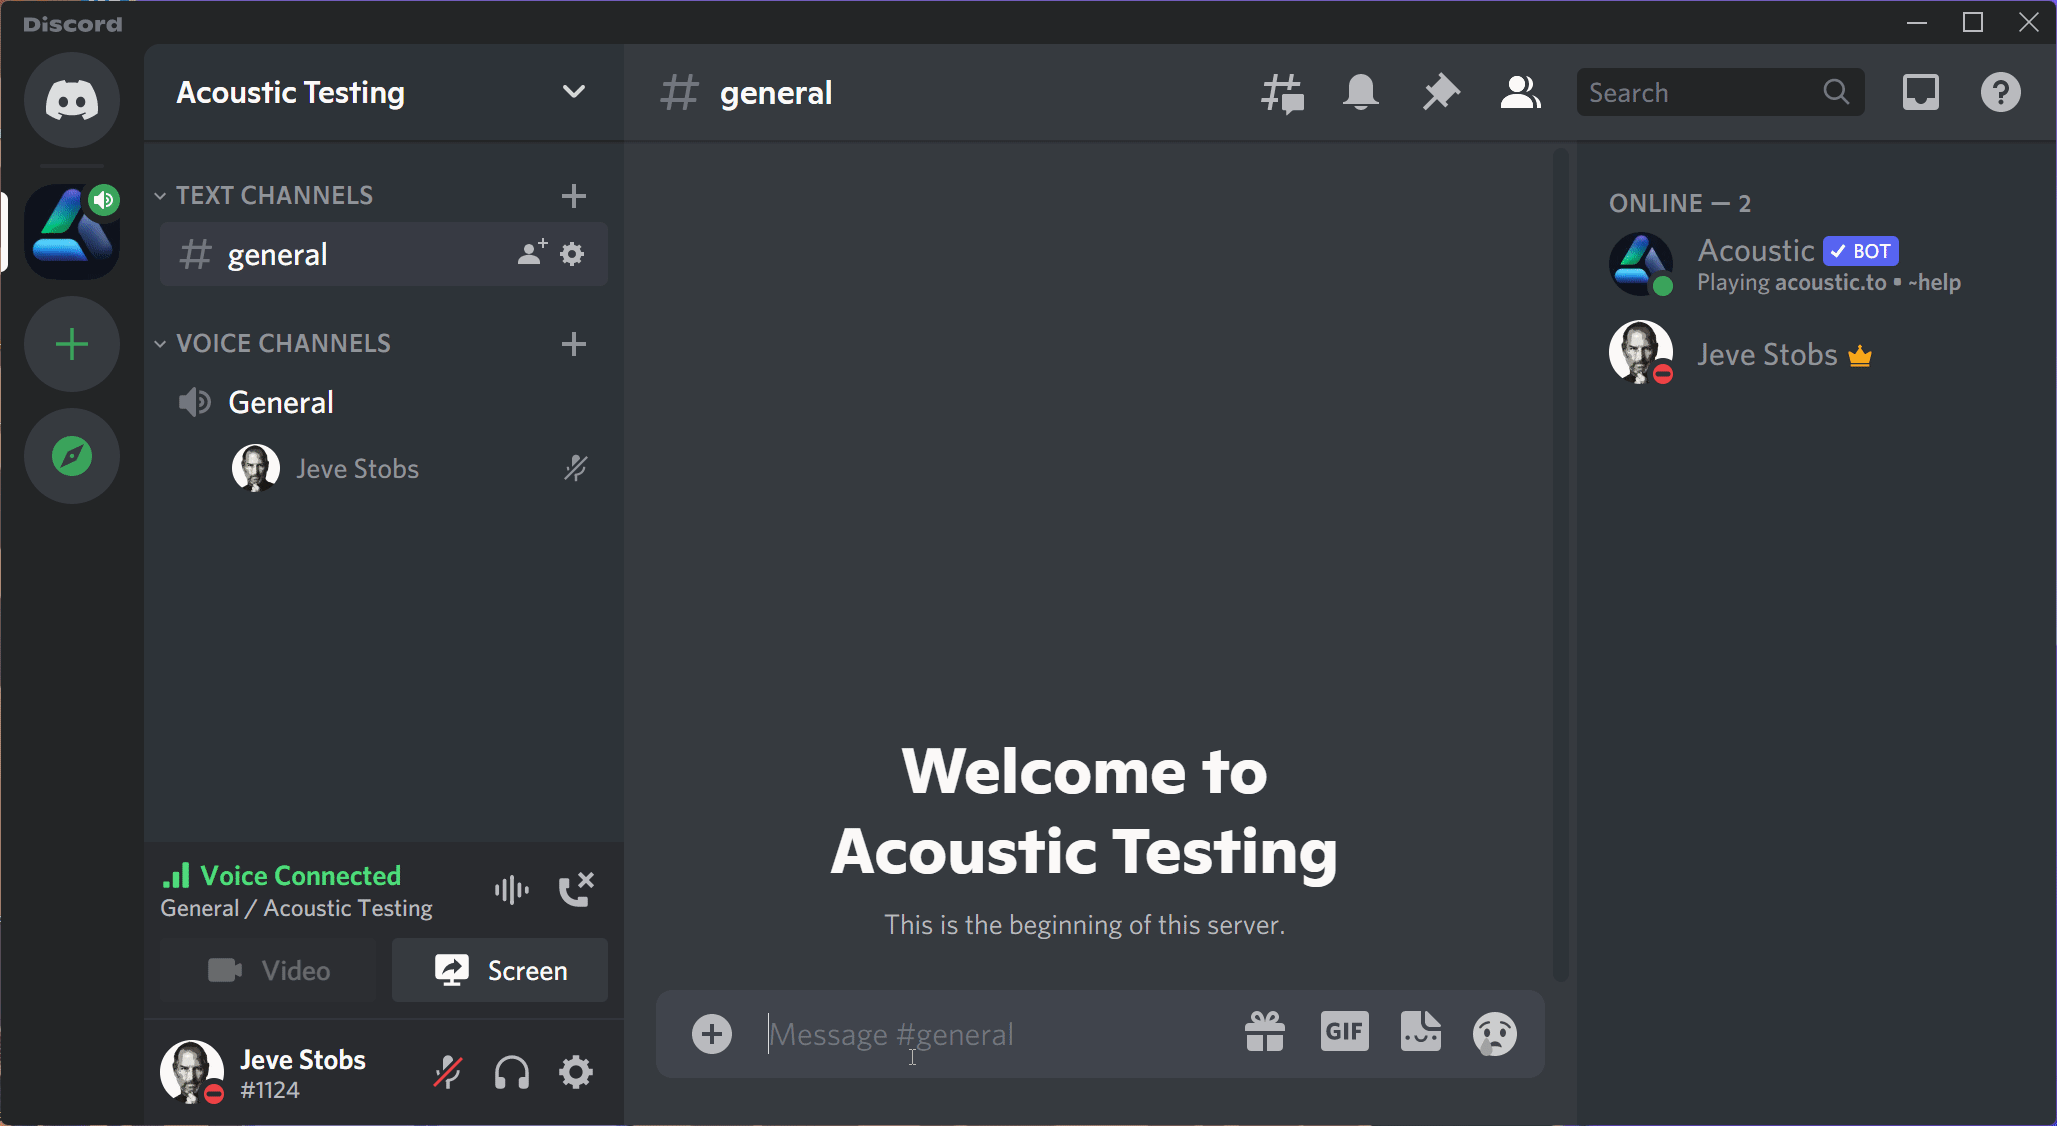
Task: Edit general channel settings gear
Action: click(x=572, y=254)
